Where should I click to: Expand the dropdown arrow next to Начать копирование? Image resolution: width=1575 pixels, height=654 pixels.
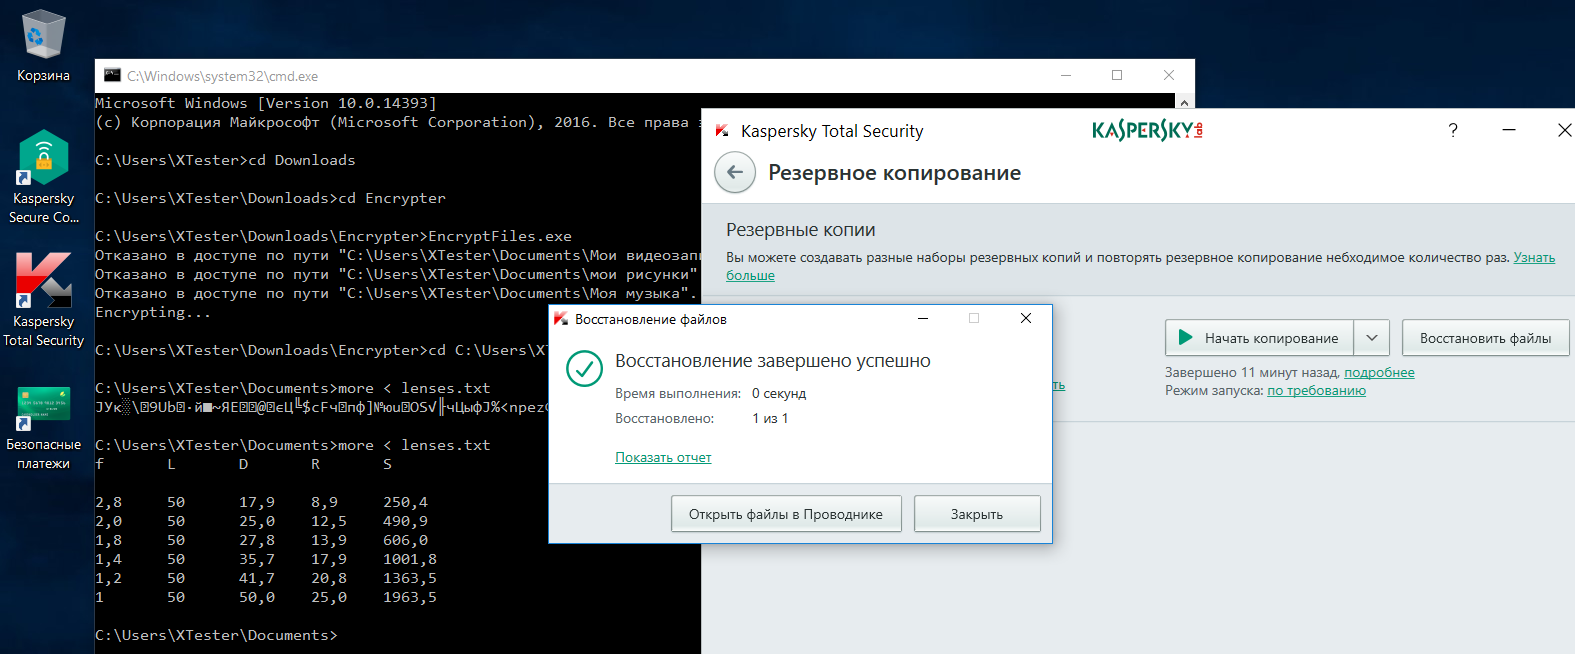(x=1371, y=338)
